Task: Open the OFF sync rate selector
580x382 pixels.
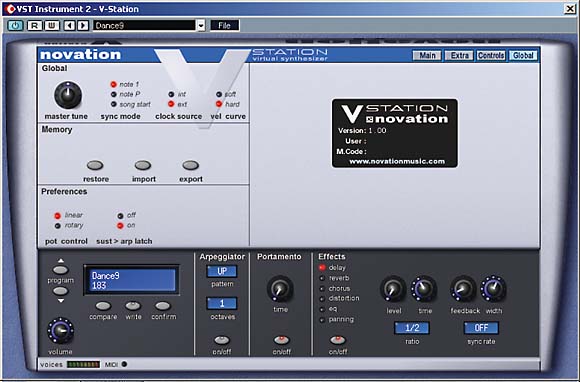Action: pos(481,328)
